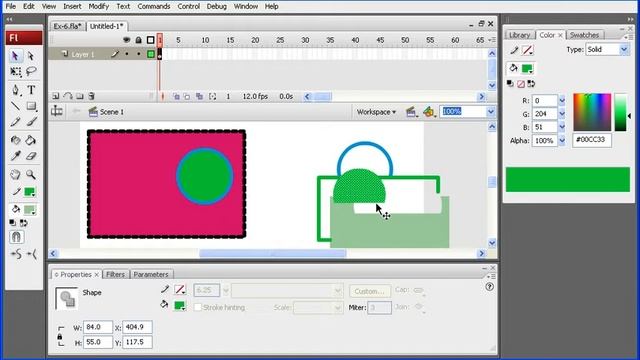Select the Rectangle tool

point(31,106)
